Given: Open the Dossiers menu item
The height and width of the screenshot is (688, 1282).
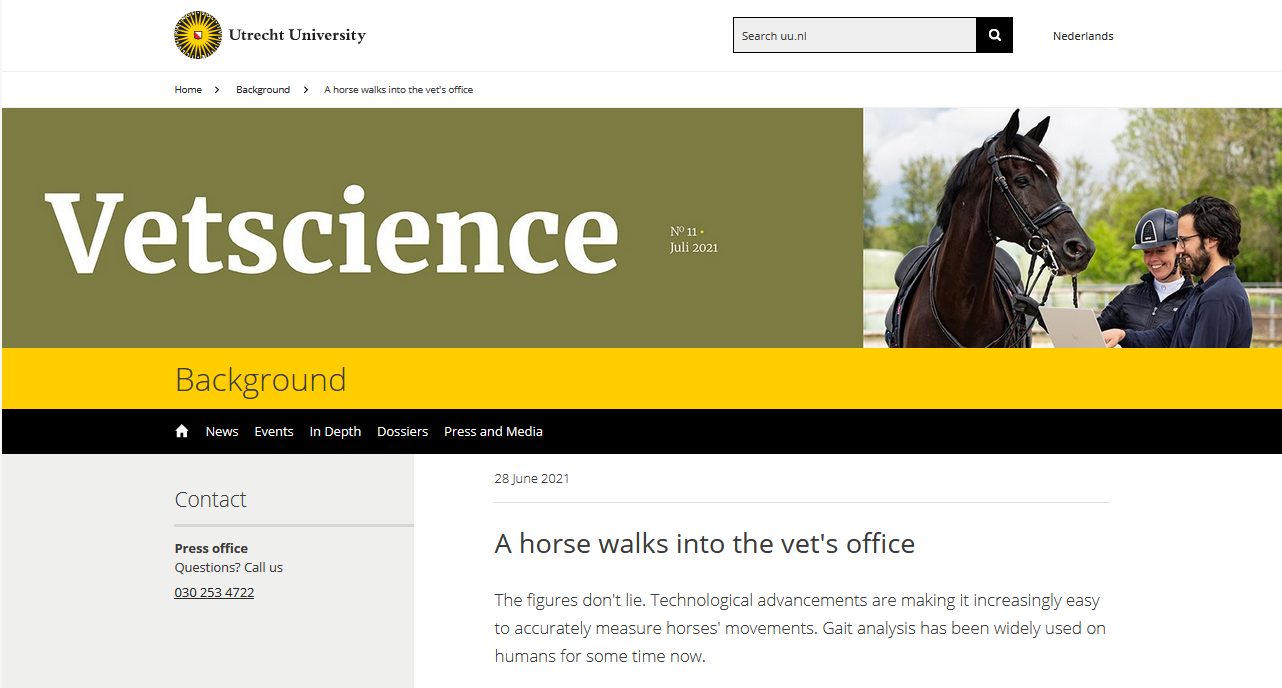Looking at the screenshot, I should [402, 432].
